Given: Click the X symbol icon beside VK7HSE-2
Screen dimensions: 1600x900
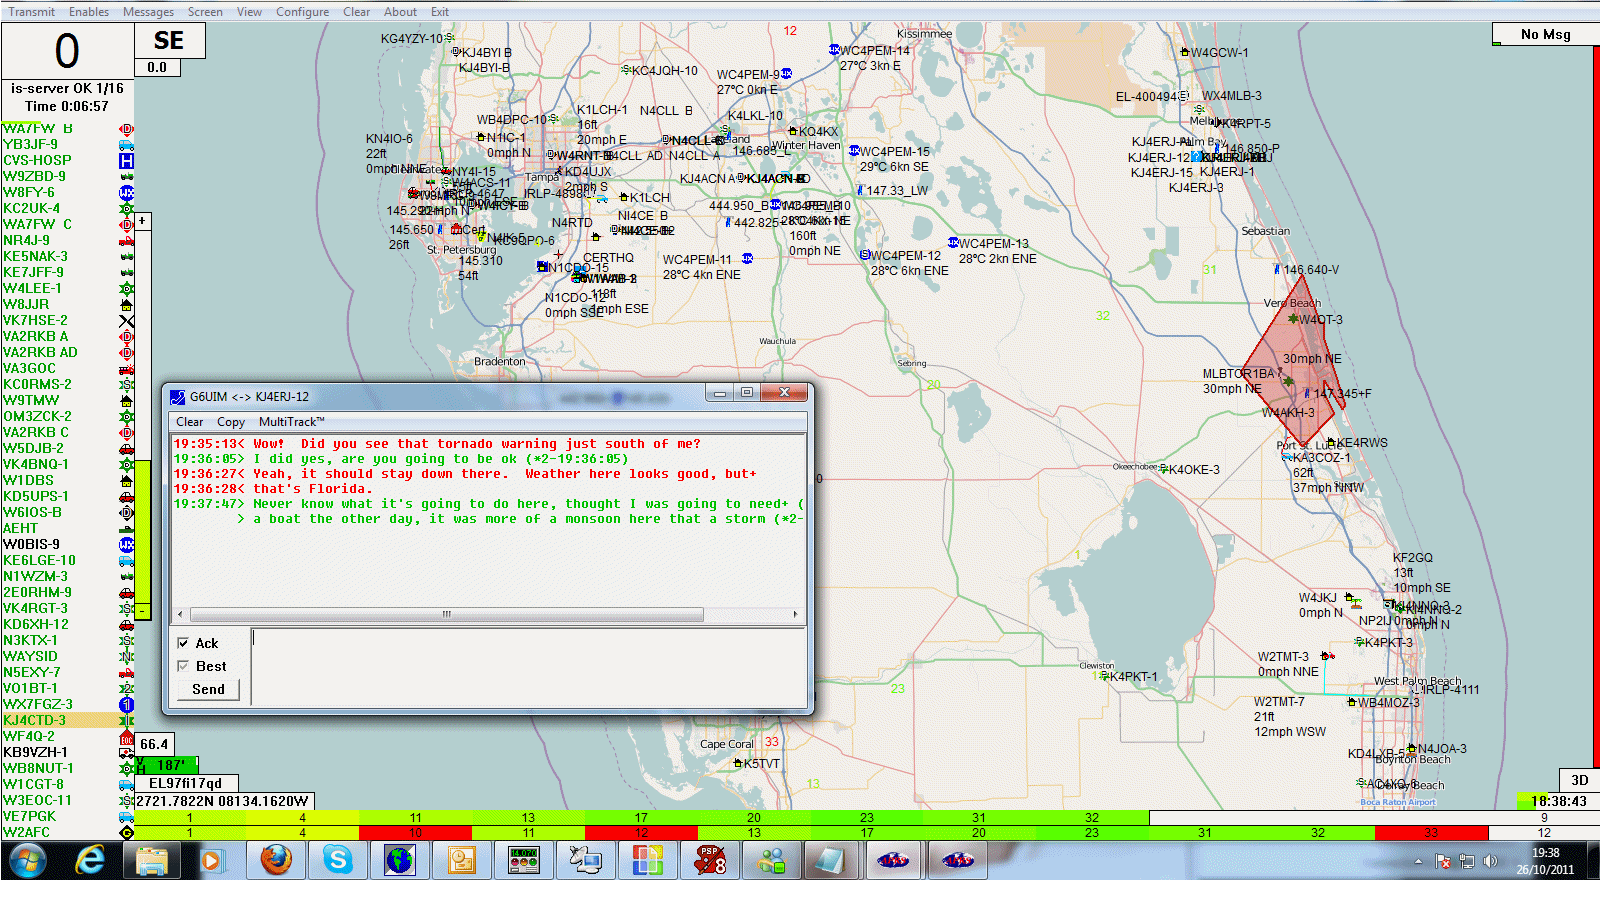Looking at the screenshot, I should pos(126,320).
